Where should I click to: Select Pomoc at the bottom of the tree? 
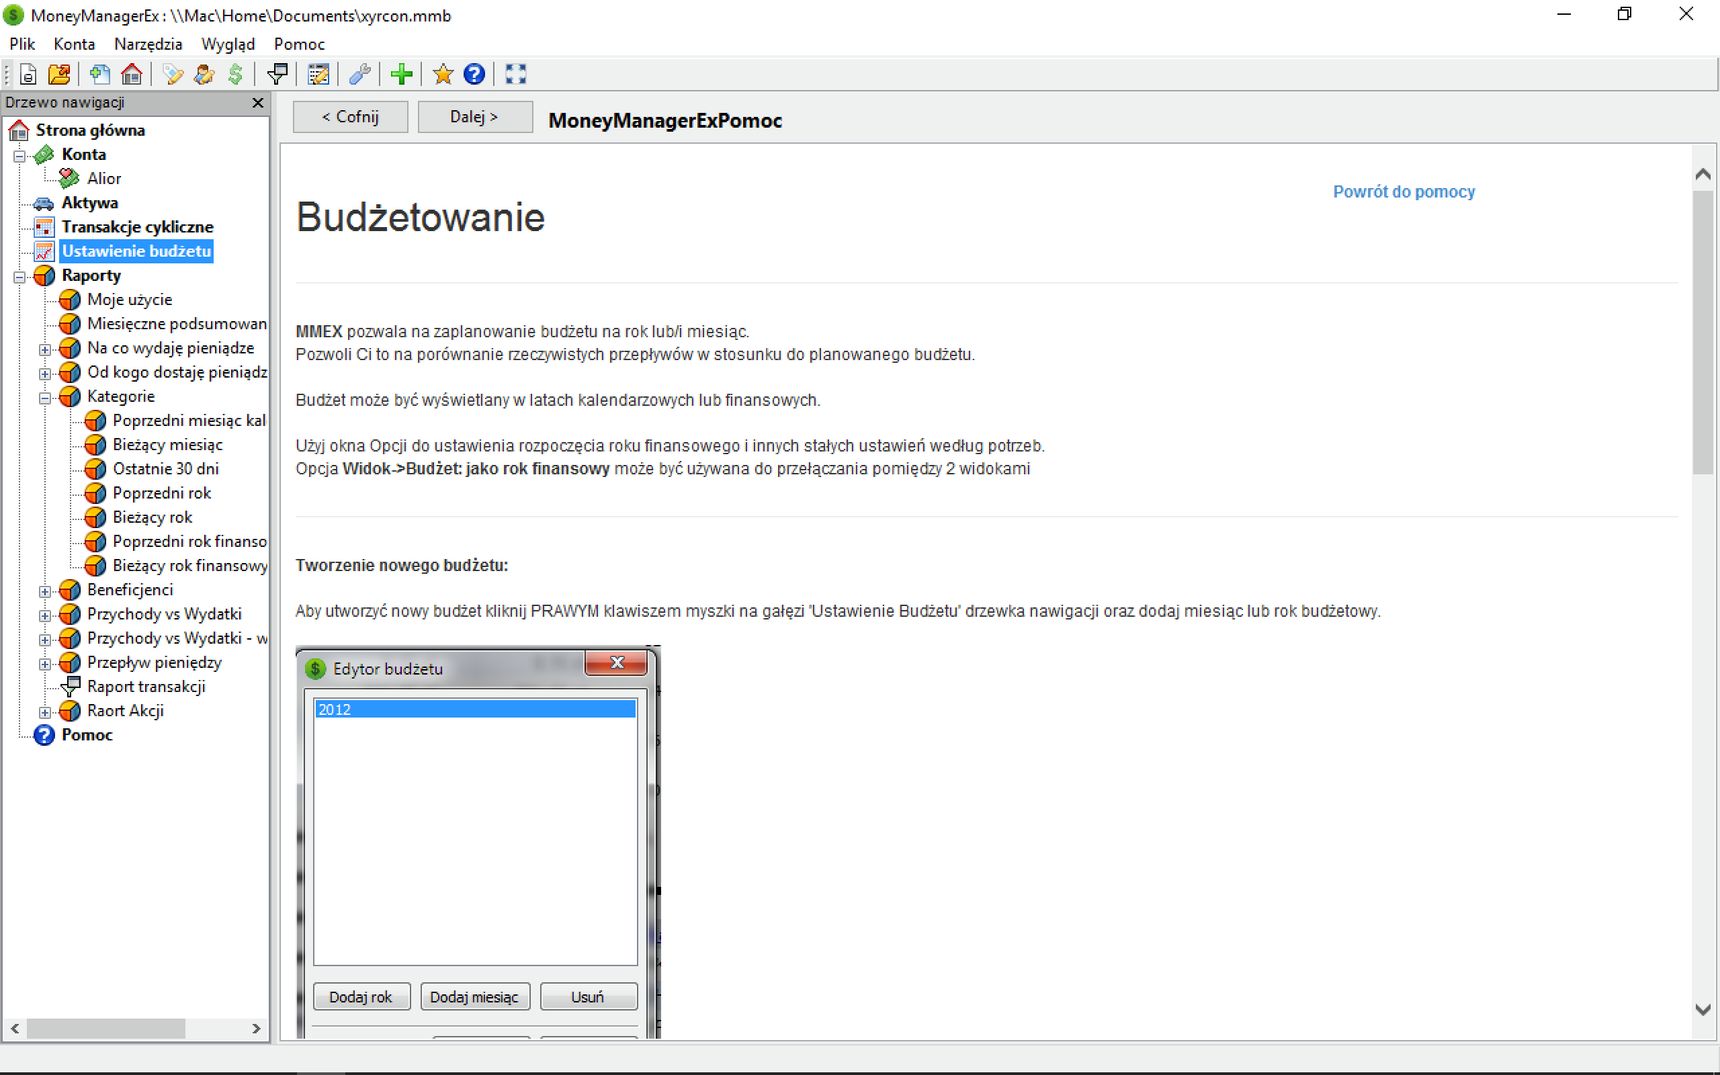[x=87, y=735]
